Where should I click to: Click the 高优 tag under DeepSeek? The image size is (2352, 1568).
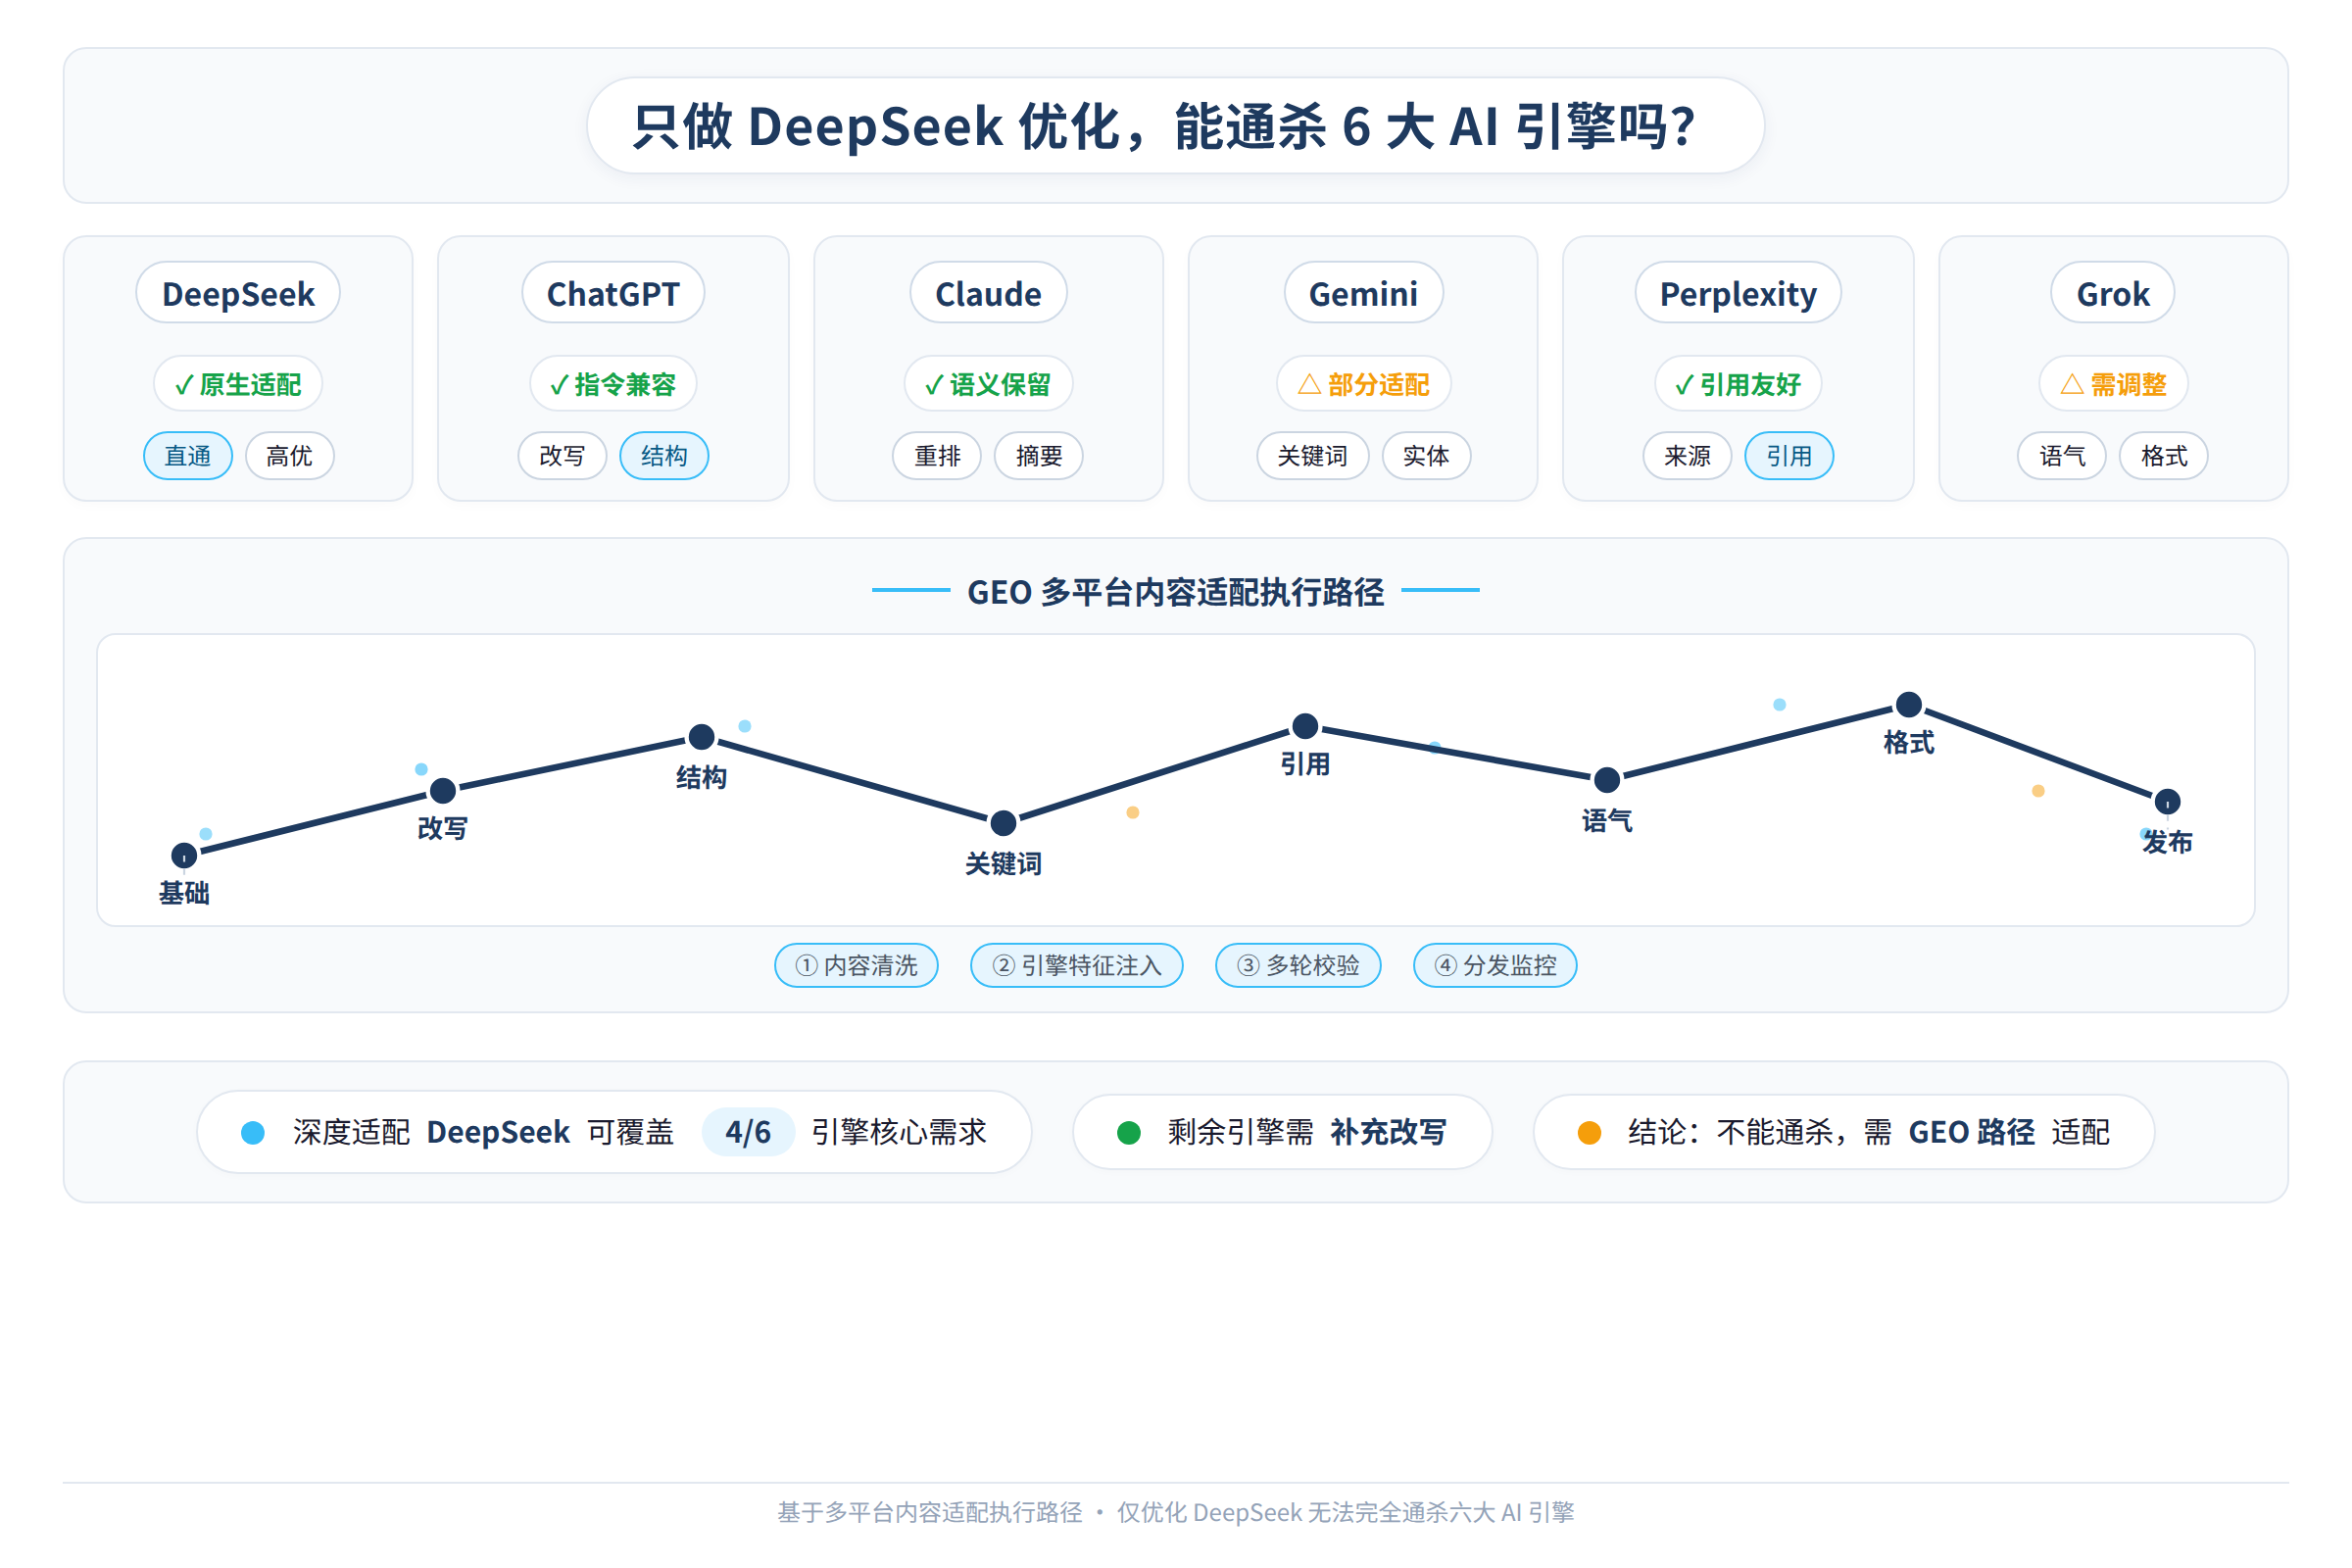(x=290, y=456)
